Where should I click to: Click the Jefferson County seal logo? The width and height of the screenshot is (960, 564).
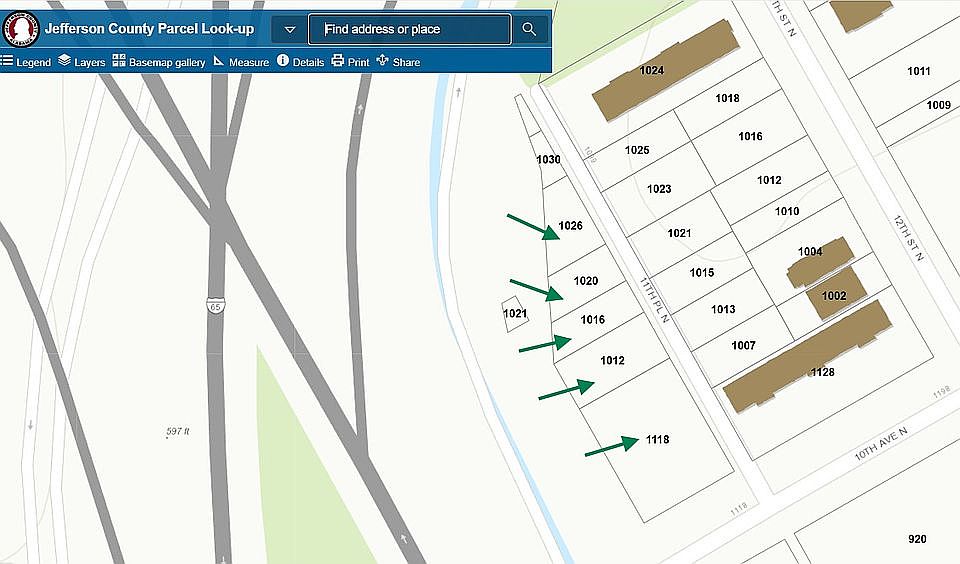coord(21,29)
